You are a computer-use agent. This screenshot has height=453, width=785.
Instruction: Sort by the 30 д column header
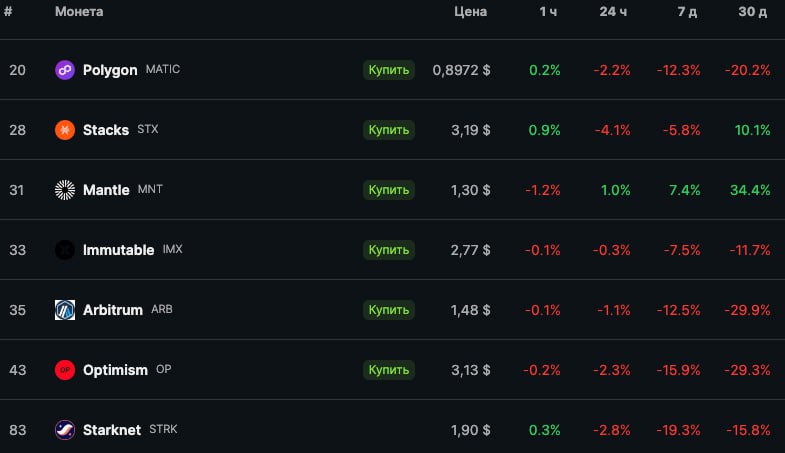(x=754, y=12)
